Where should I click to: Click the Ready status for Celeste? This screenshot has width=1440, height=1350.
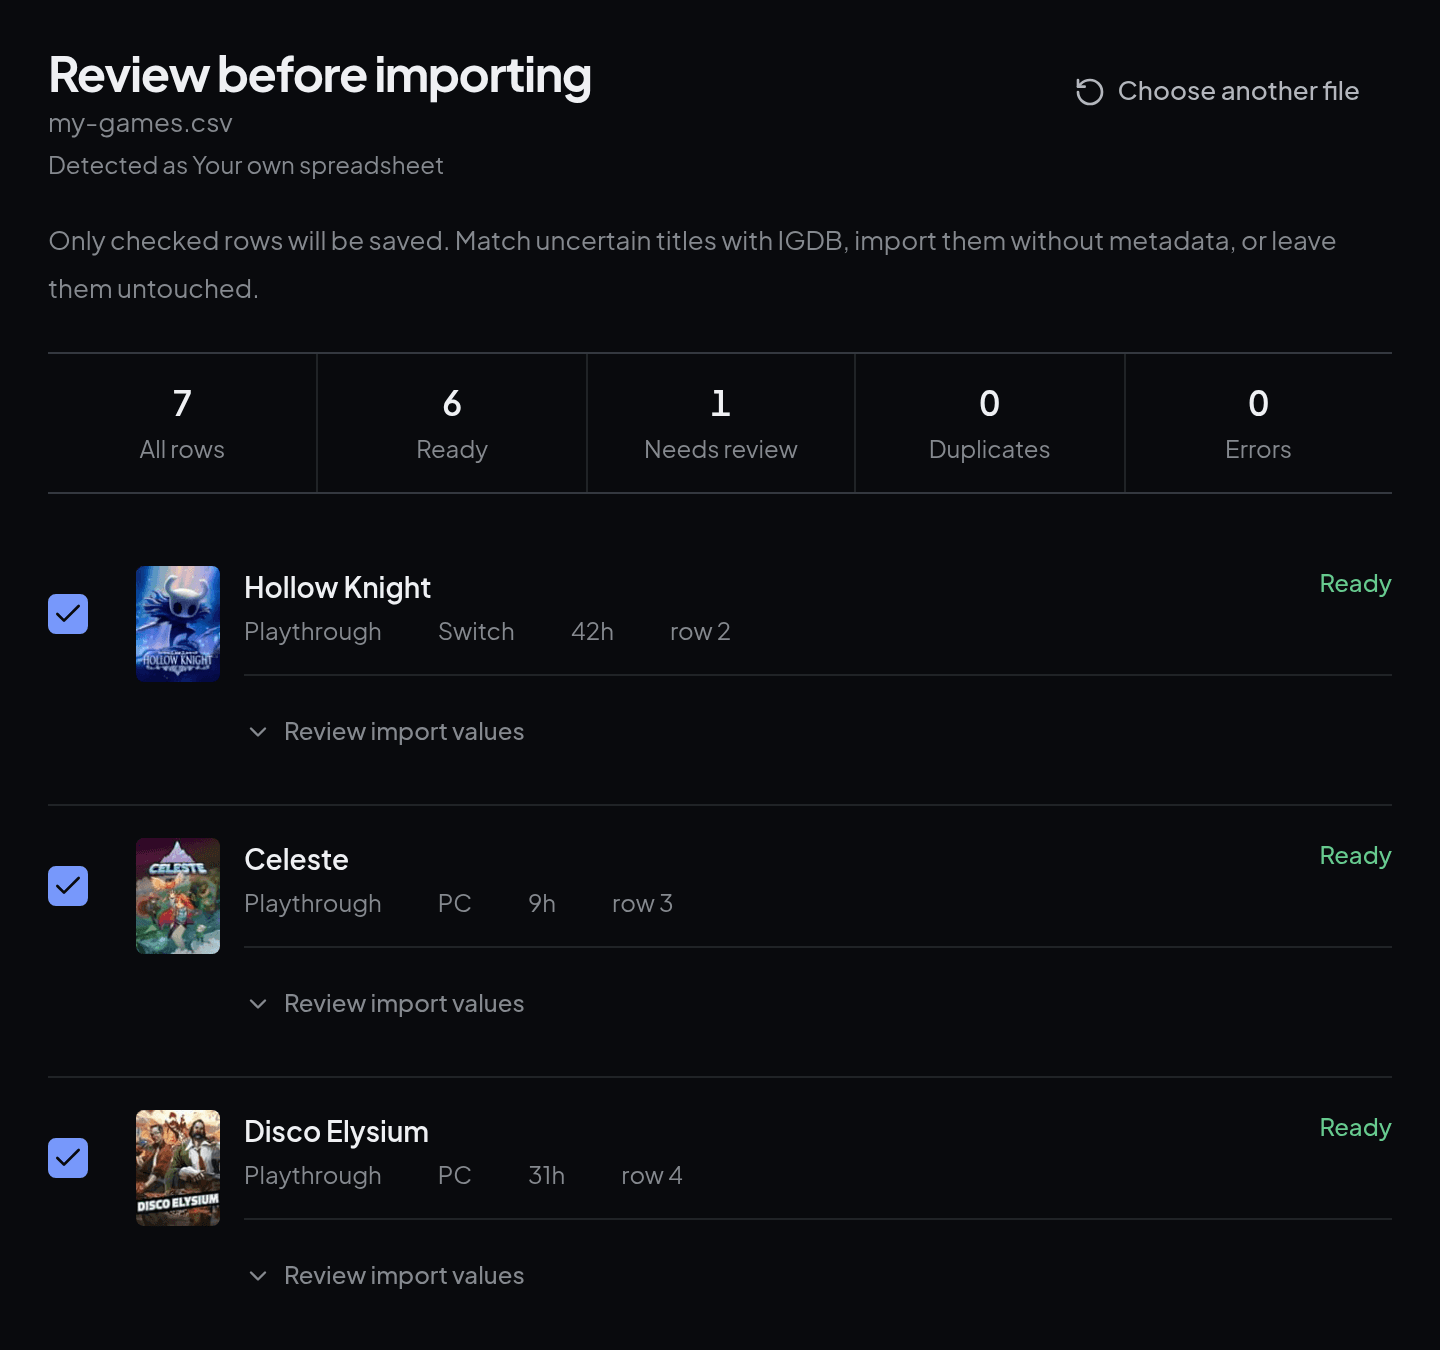pos(1355,856)
